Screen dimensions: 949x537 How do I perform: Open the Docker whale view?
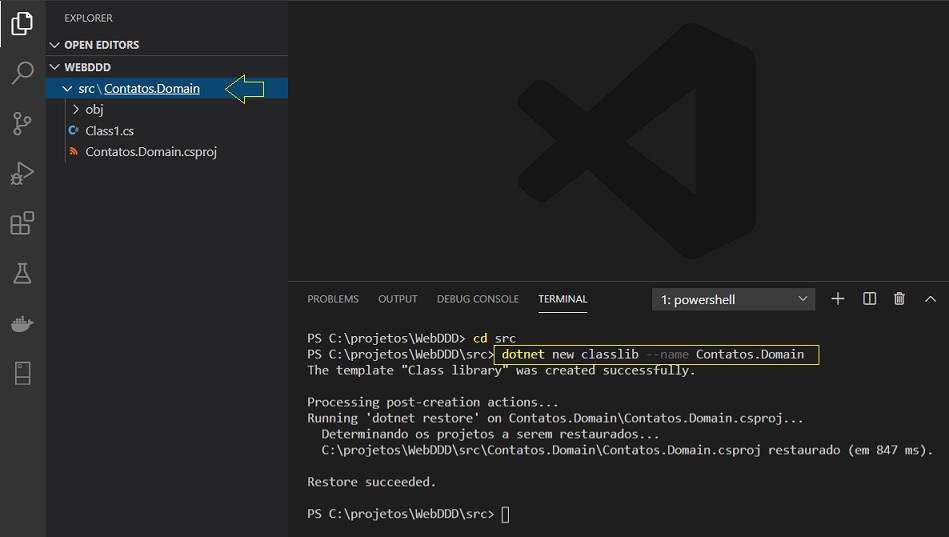point(22,323)
